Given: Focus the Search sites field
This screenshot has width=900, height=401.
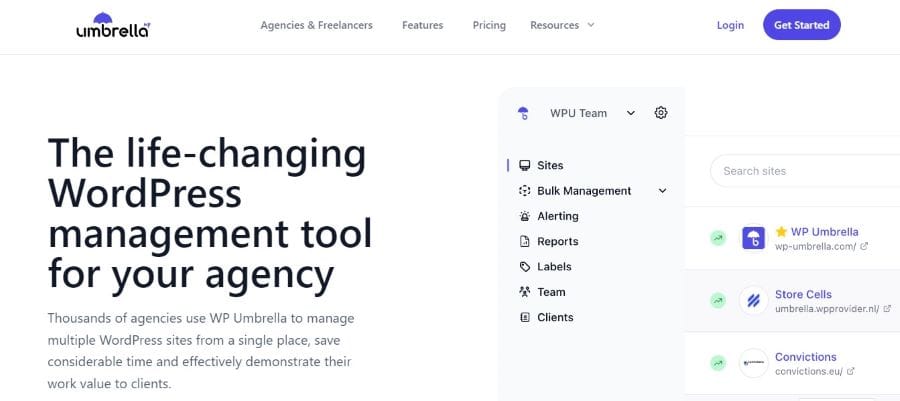Looking at the screenshot, I should (x=805, y=171).
